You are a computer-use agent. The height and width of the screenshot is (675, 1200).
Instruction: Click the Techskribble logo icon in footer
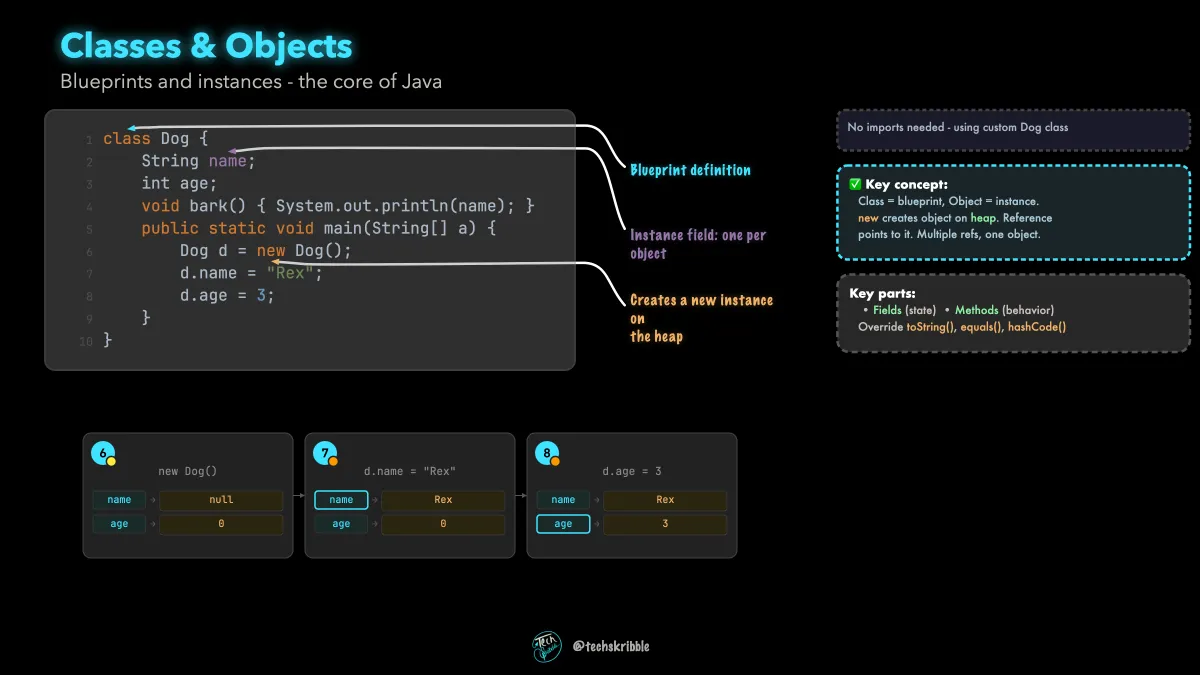[x=547, y=646]
